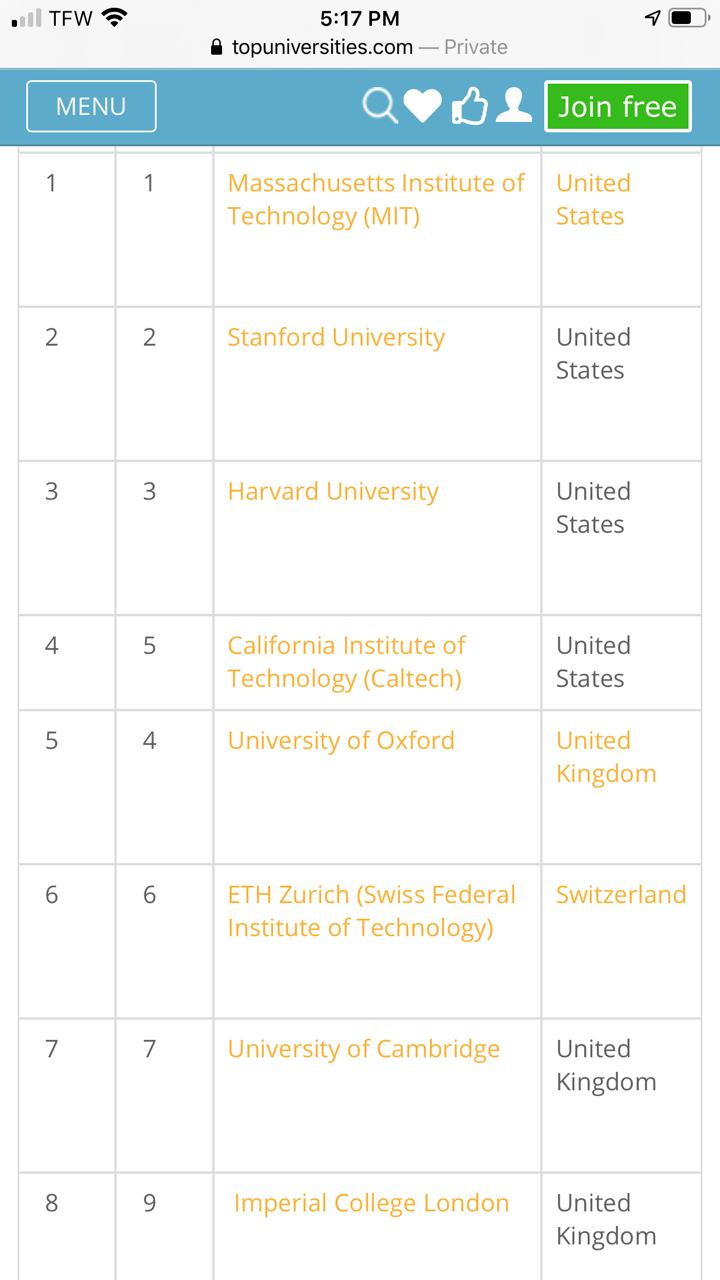This screenshot has height=1280, width=720.
Task: Open the ETH Zurich link
Action: coord(372,911)
